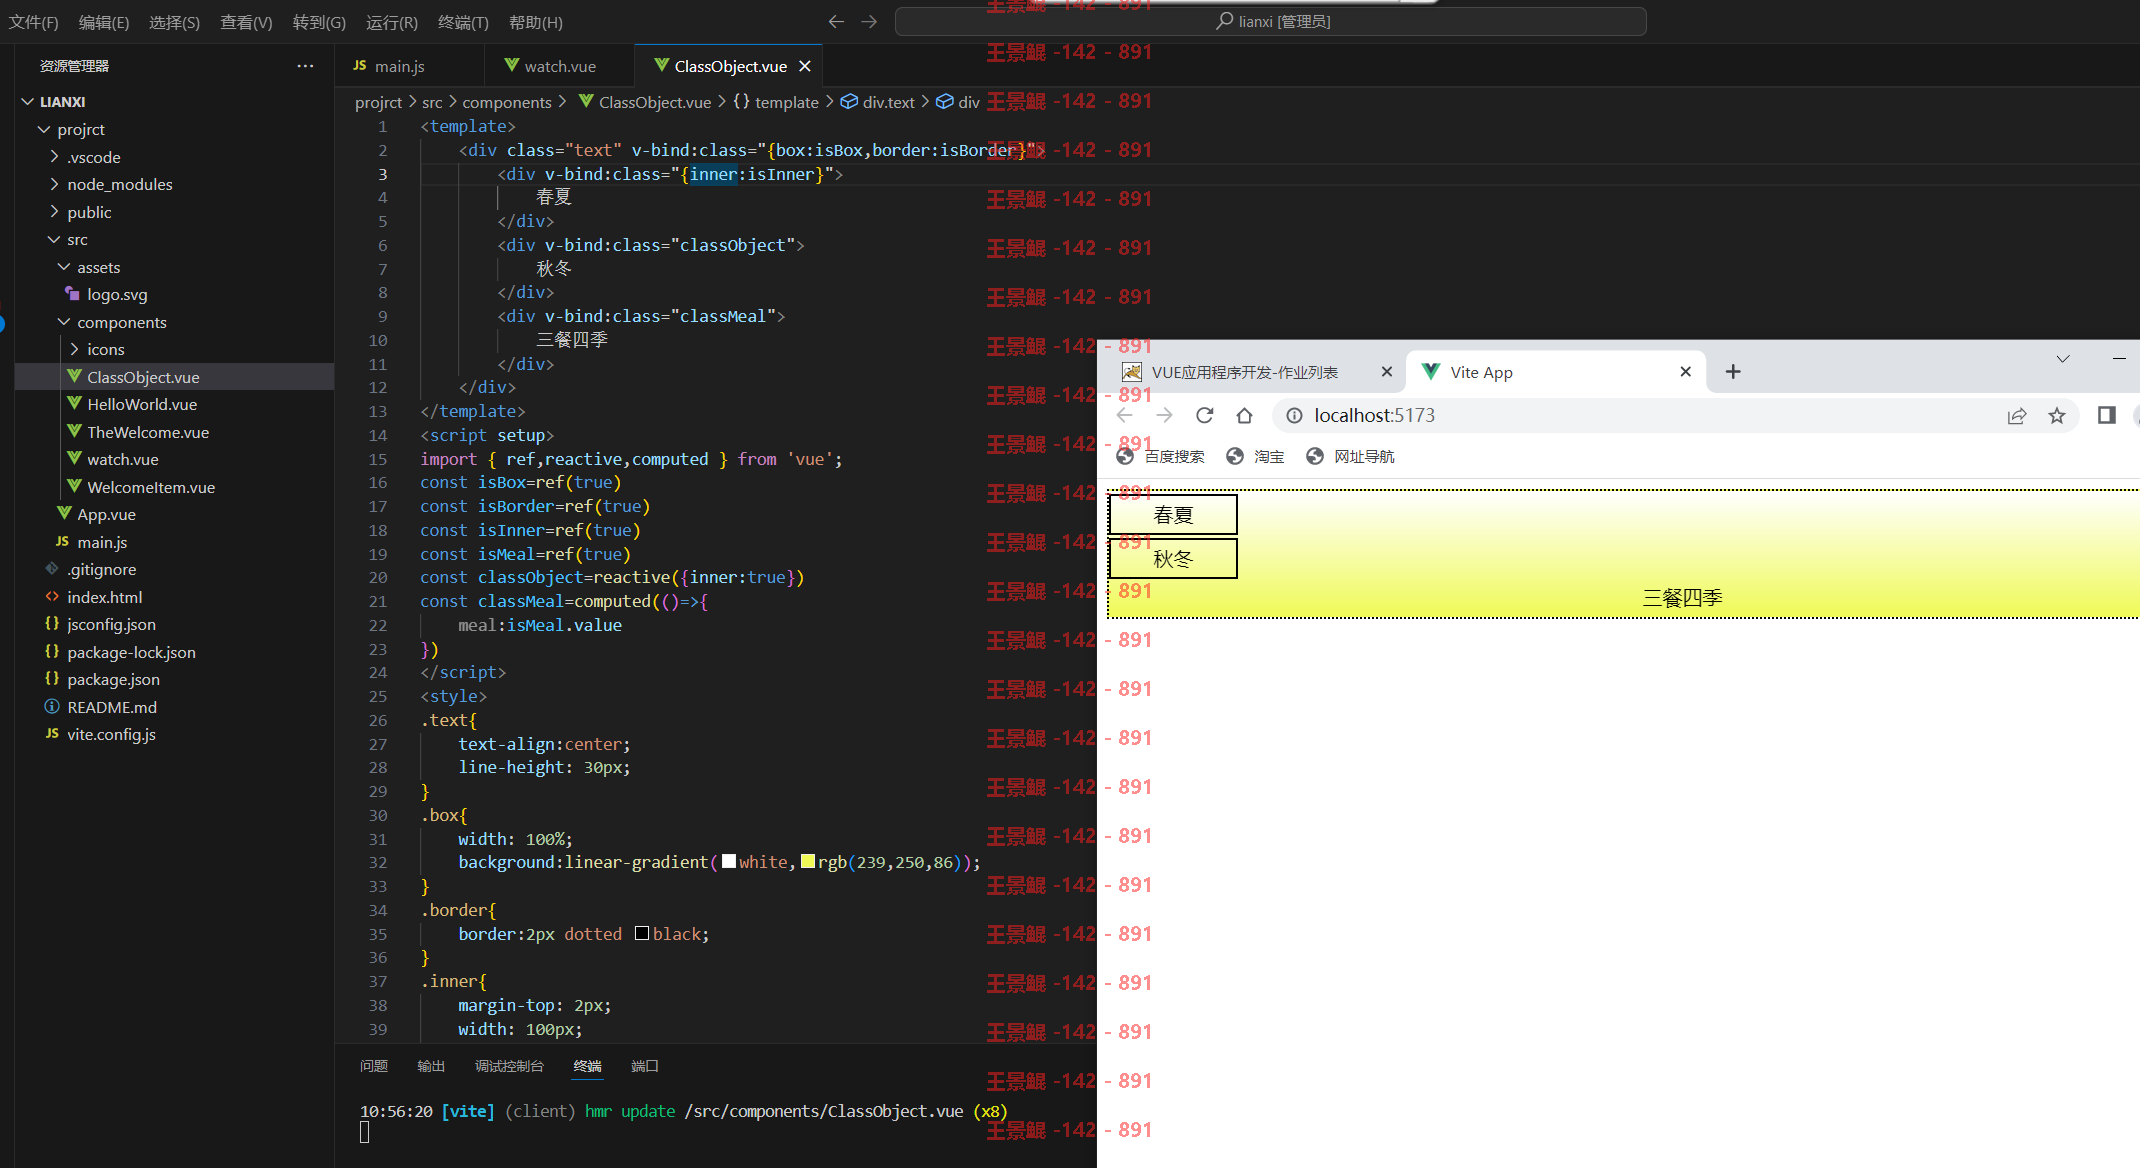Click black color swatch on line 35
Viewport: 2140px width, 1168px height.
pos(642,933)
